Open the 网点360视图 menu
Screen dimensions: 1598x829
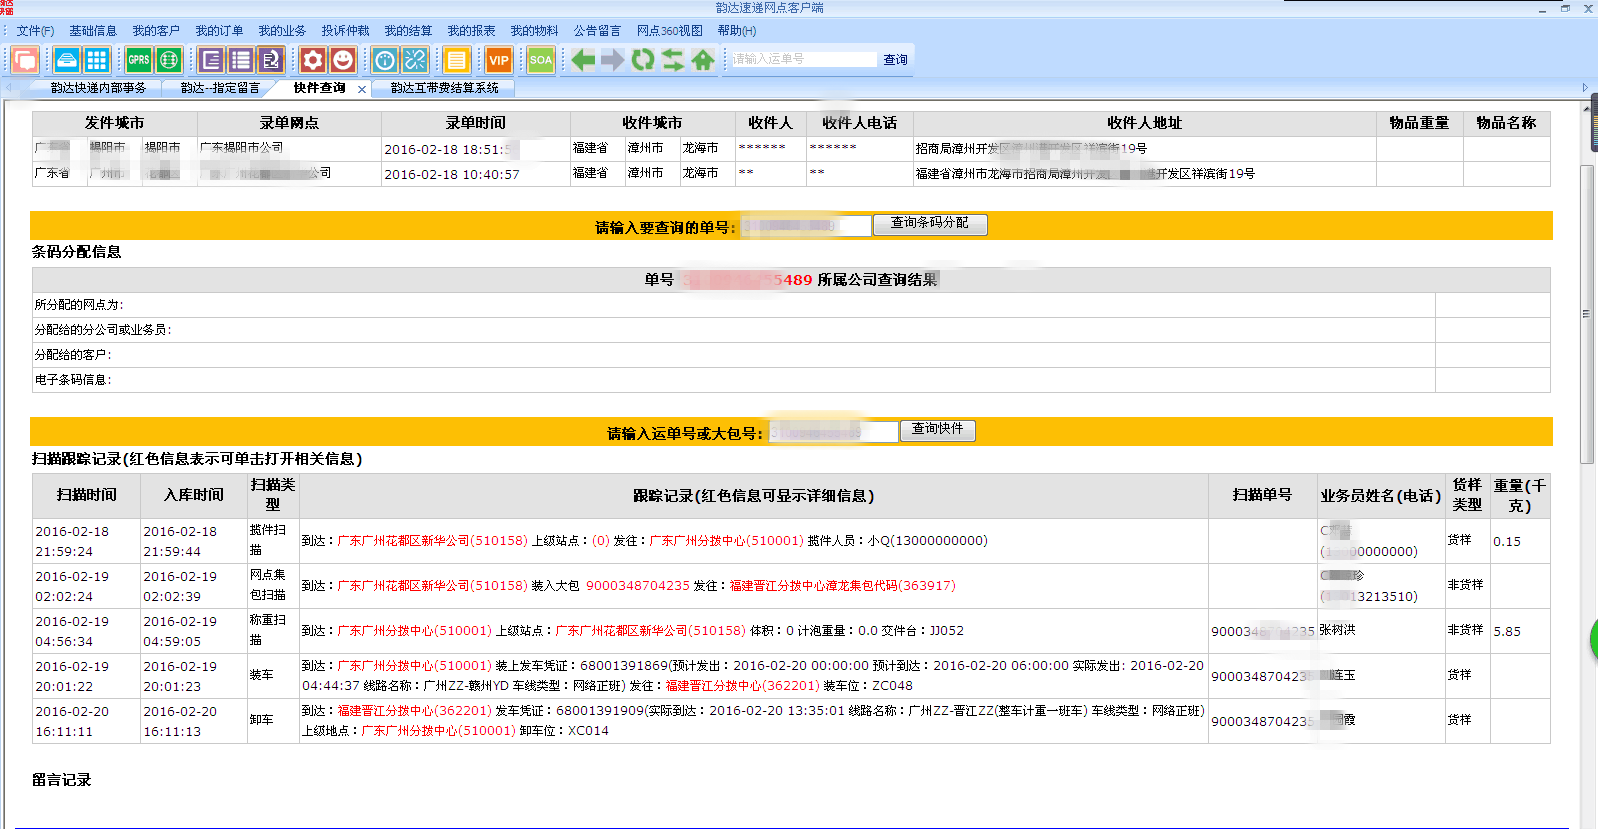pos(670,31)
